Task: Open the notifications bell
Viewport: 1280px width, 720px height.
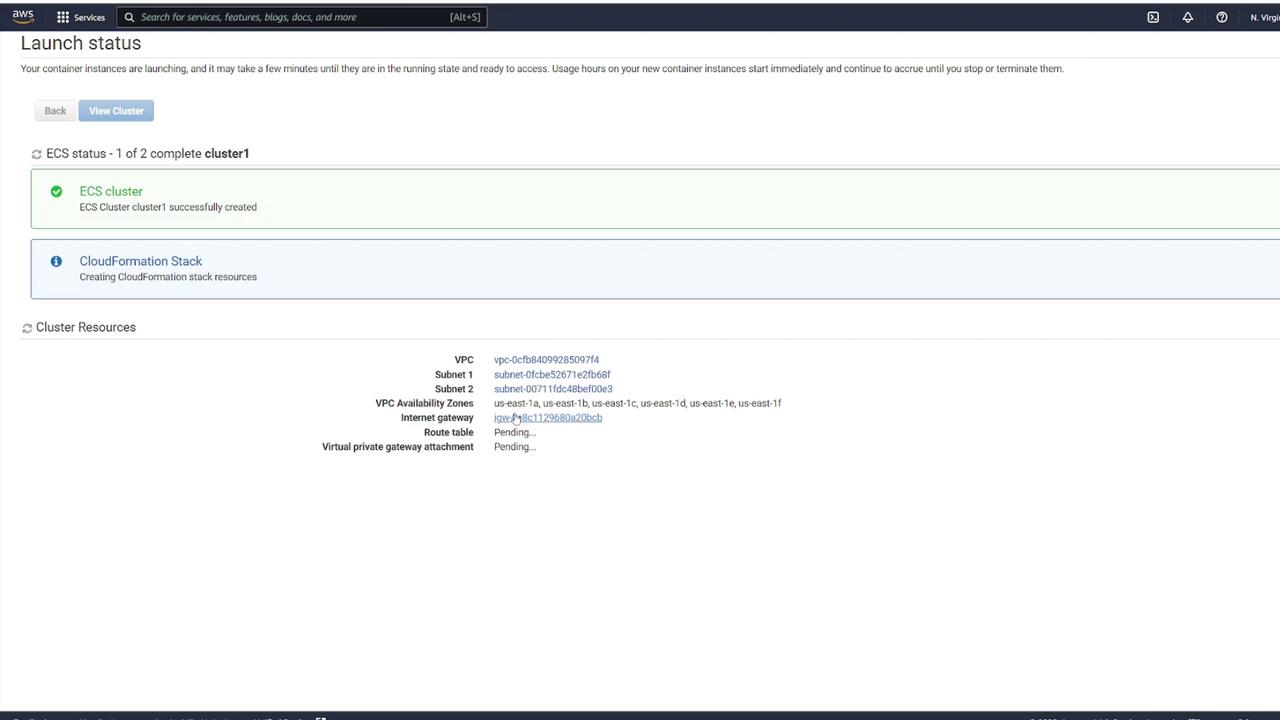Action: [1188, 17]
